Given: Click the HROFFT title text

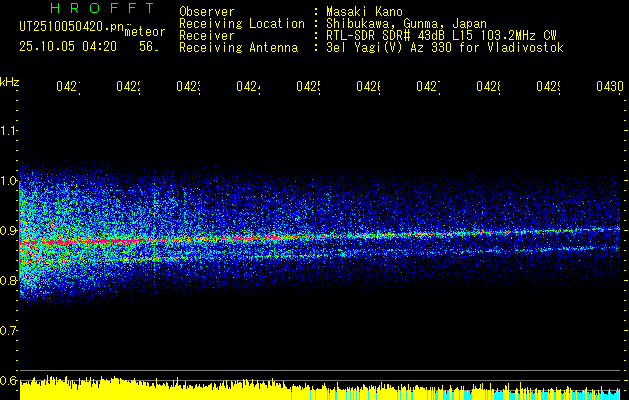Looking at the screenshot, I should [x=102, y=8].
